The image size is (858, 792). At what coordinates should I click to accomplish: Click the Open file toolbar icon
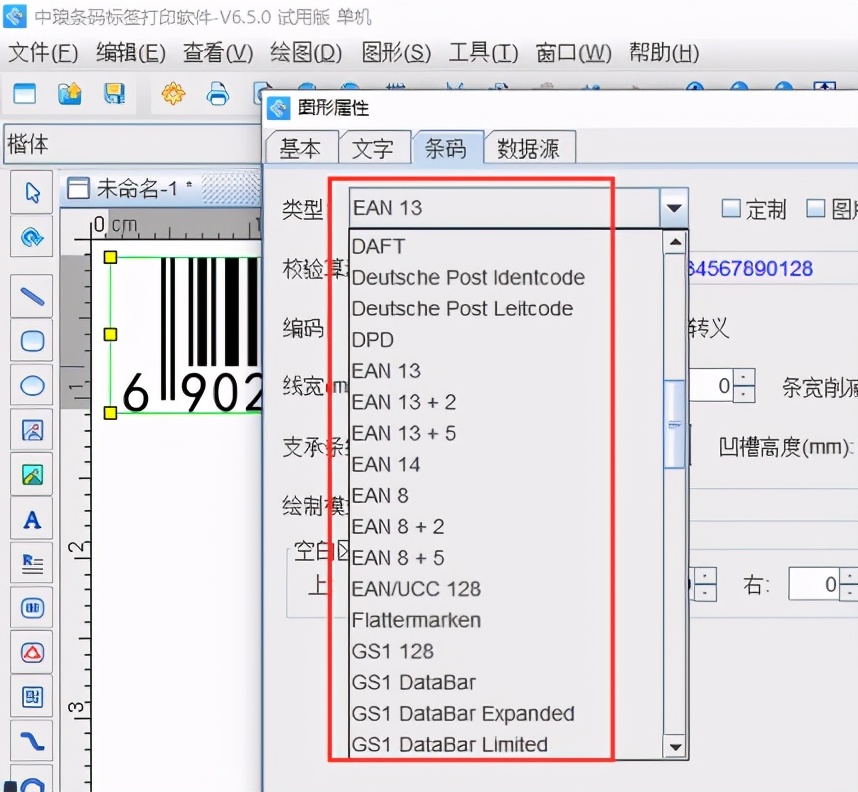click(69, 94)
